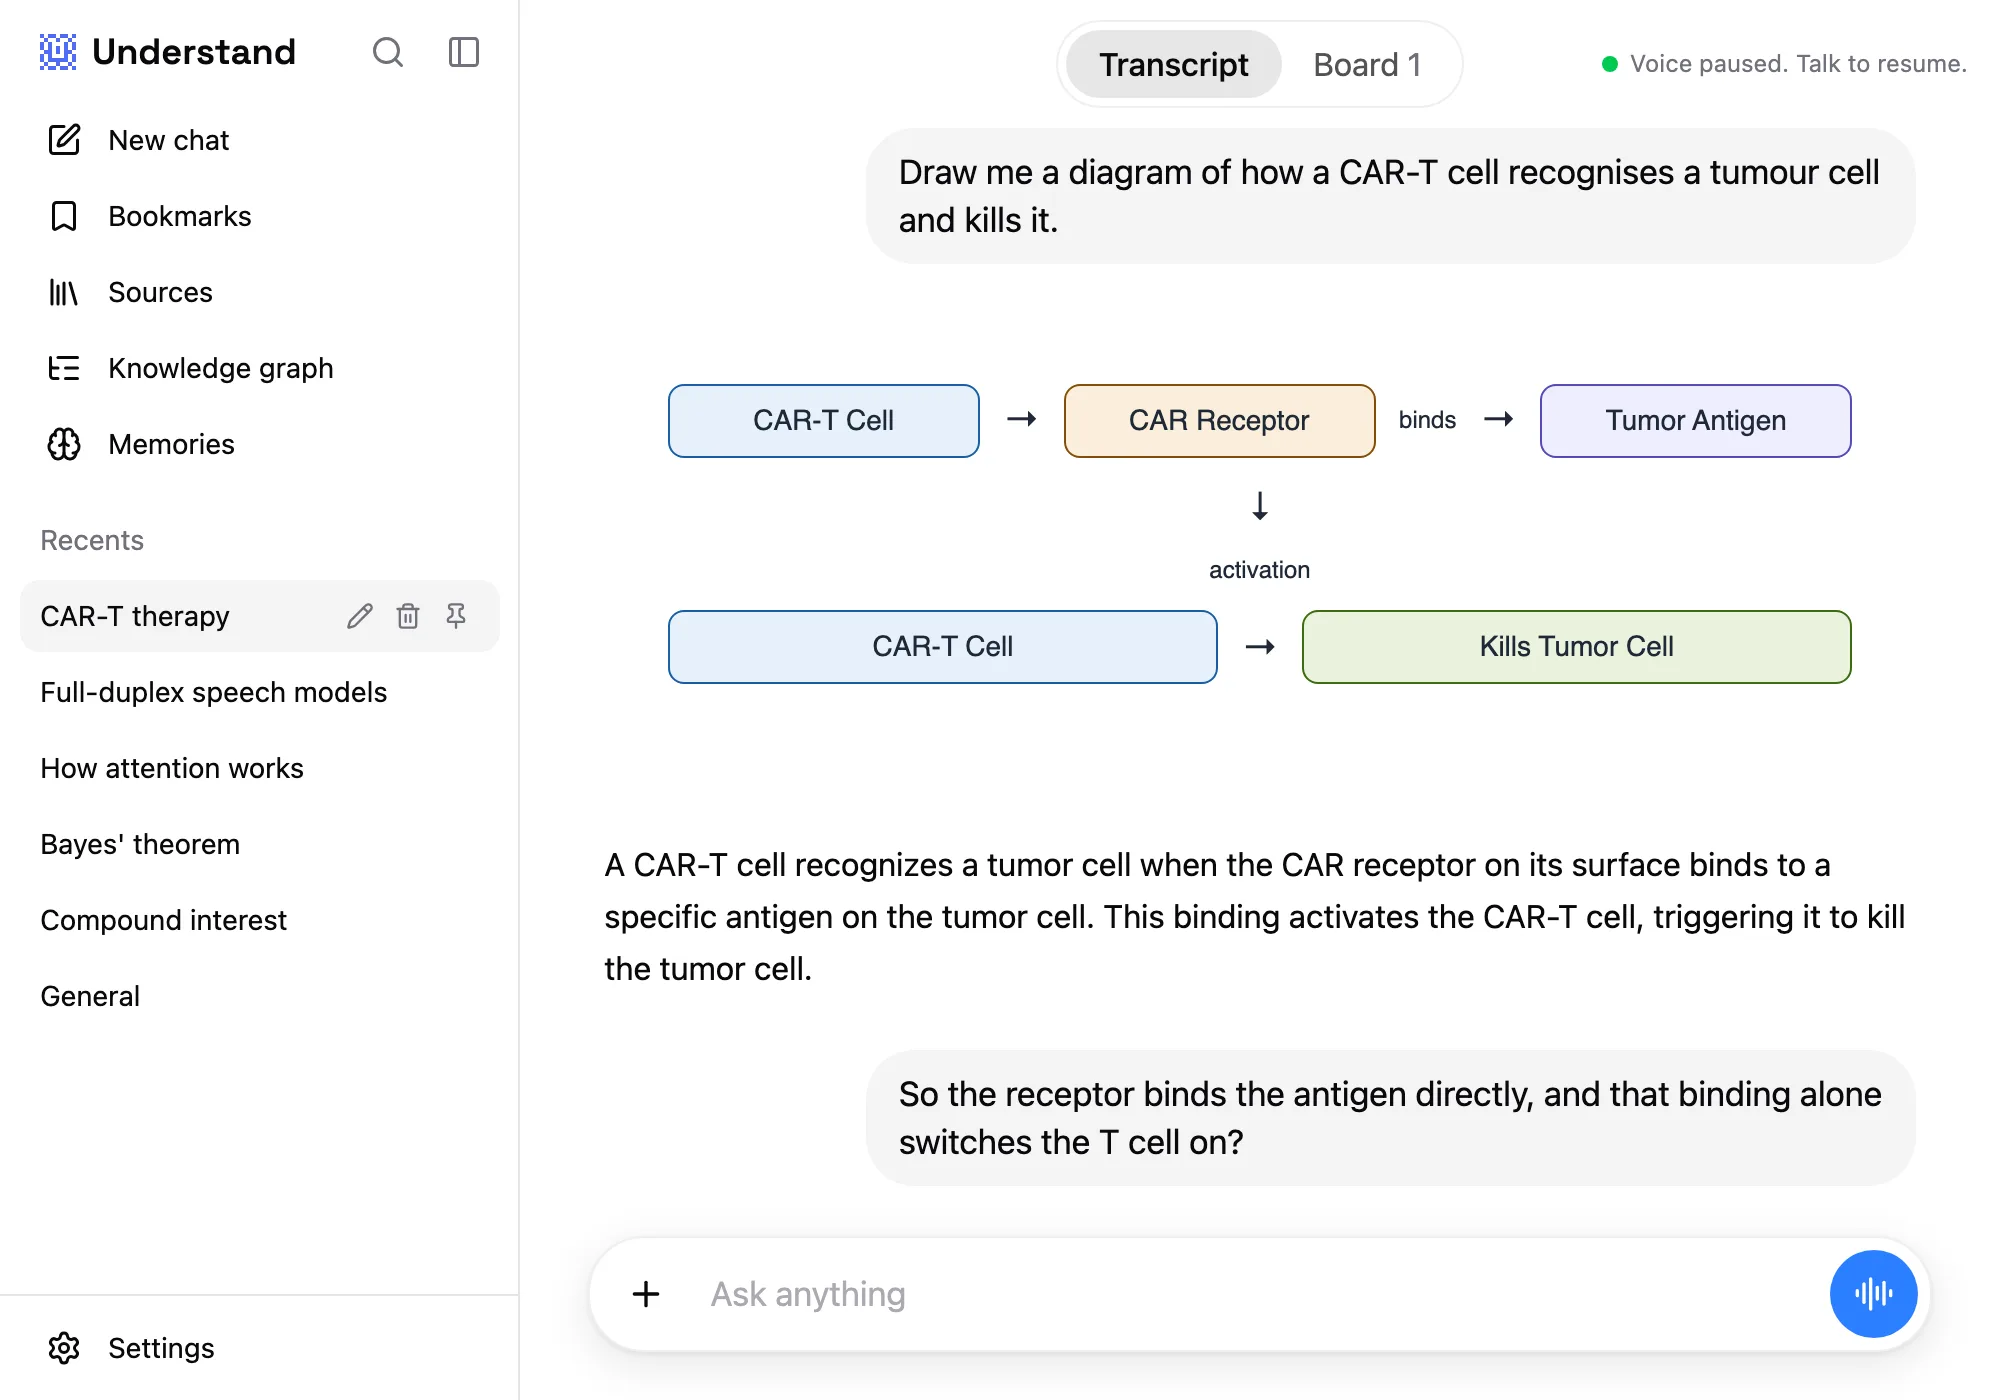Click the Settings gear icon
The image size is (2000, 1400).
point(64,1348)
